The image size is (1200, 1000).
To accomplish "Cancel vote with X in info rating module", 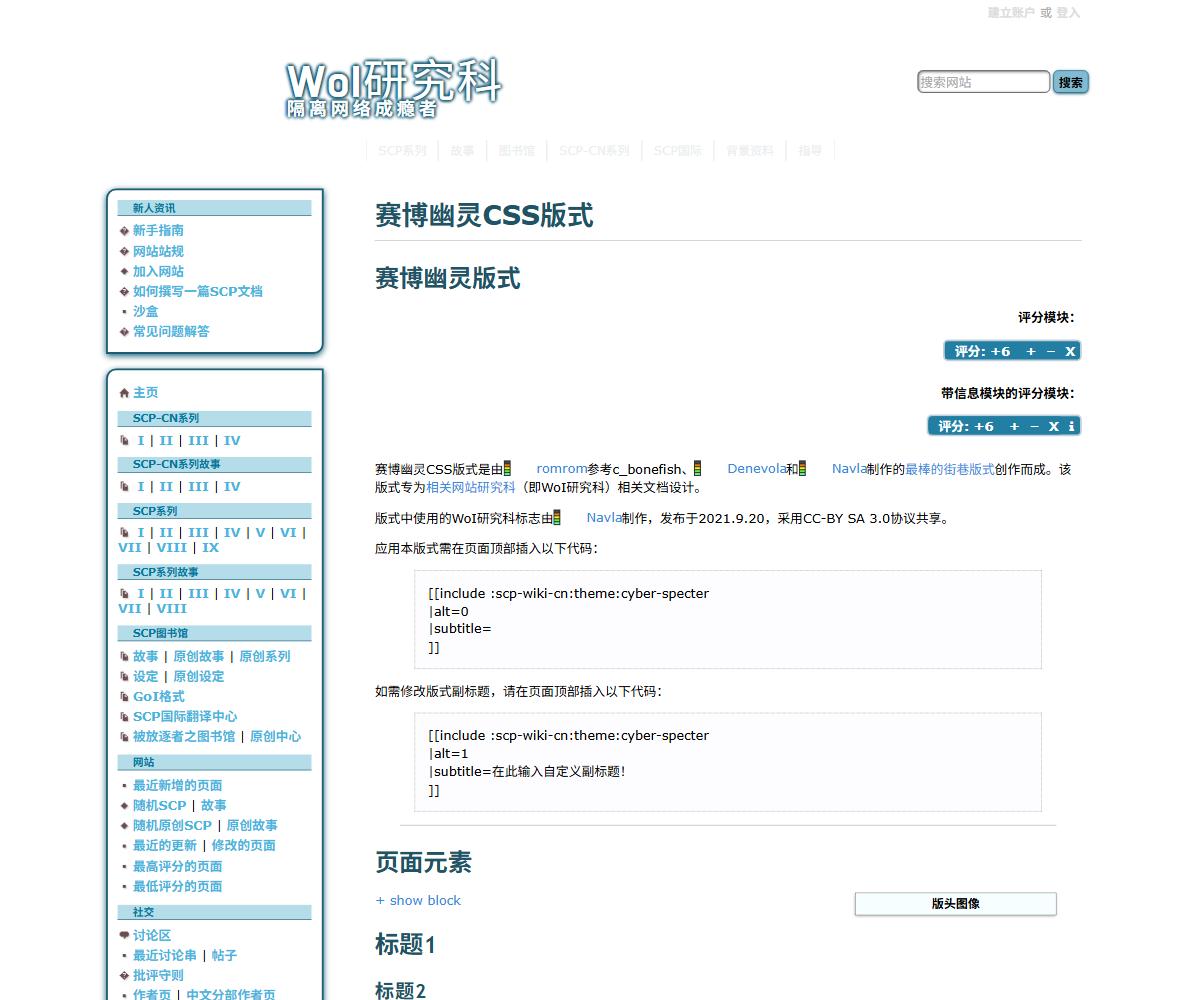I will [x=1053, y=426].
